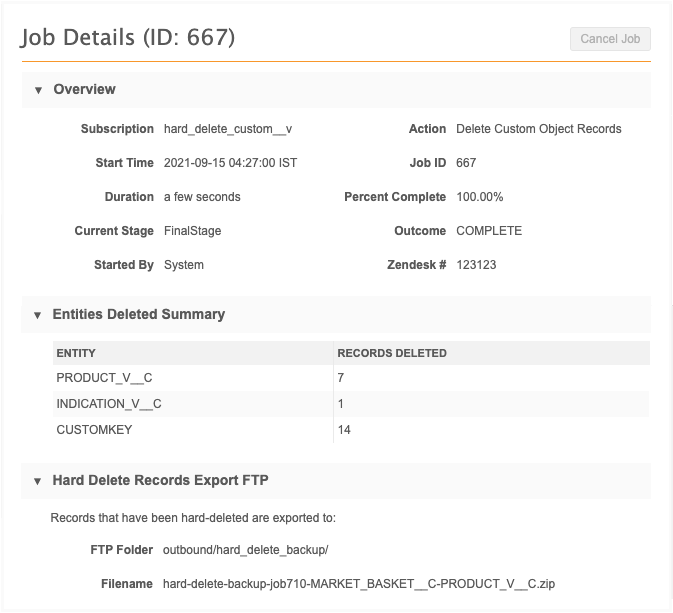Click the Cancel Job button
This screenshot has height=613, width=673.
610,39
